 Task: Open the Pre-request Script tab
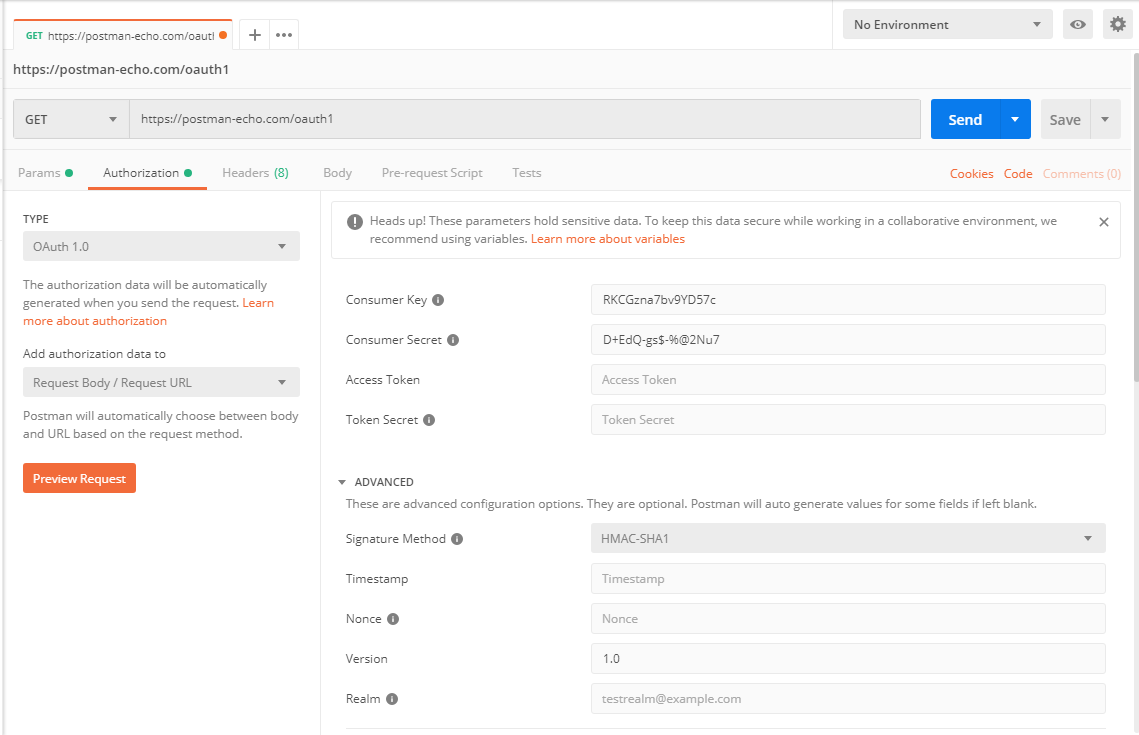[431, 173]
